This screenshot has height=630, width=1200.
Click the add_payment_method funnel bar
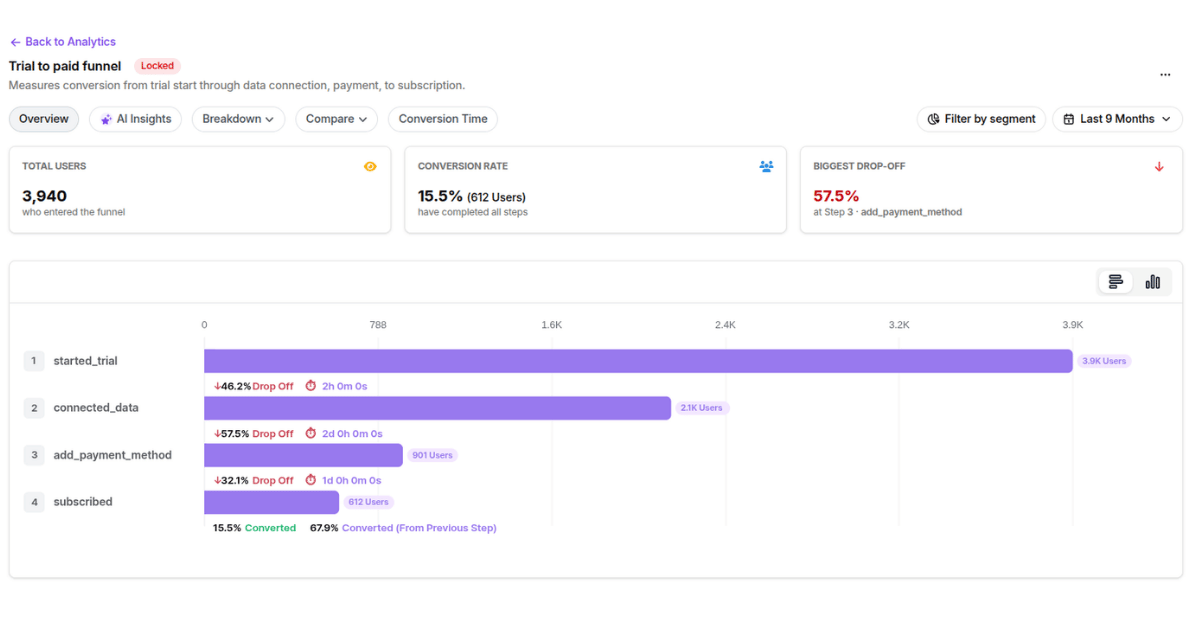coord(303,455)
